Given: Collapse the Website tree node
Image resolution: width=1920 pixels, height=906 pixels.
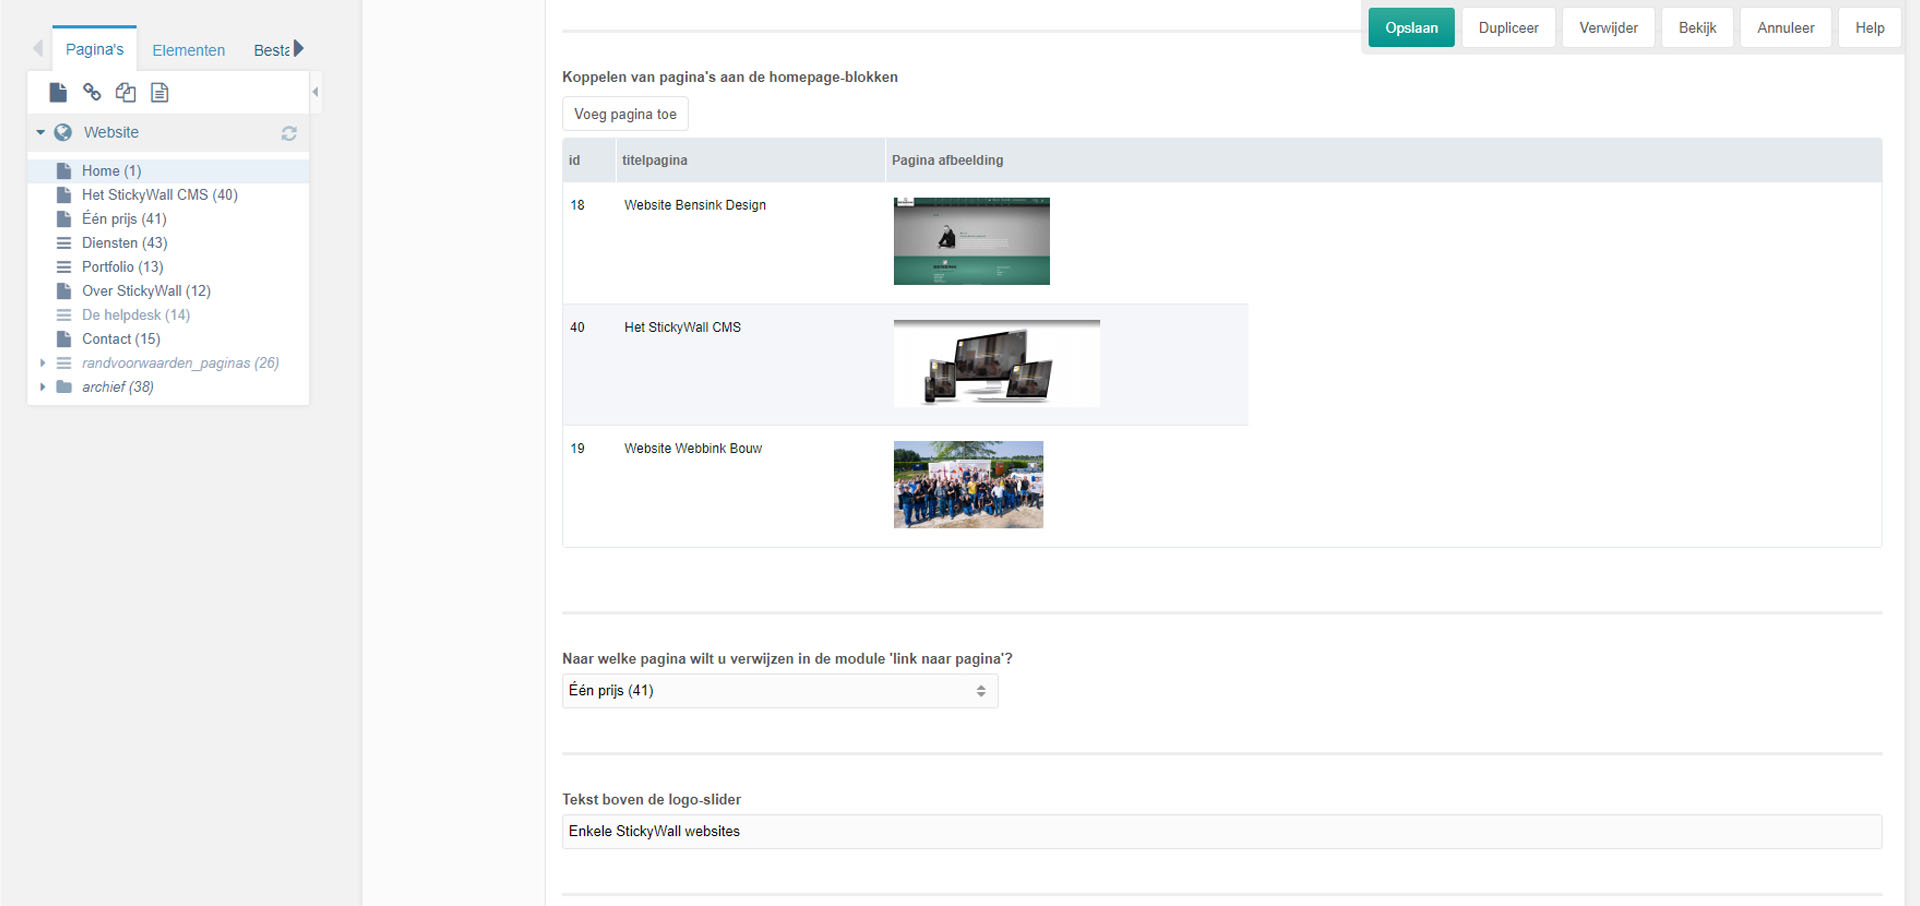Looking at the screenshot, I should [41, 133].
